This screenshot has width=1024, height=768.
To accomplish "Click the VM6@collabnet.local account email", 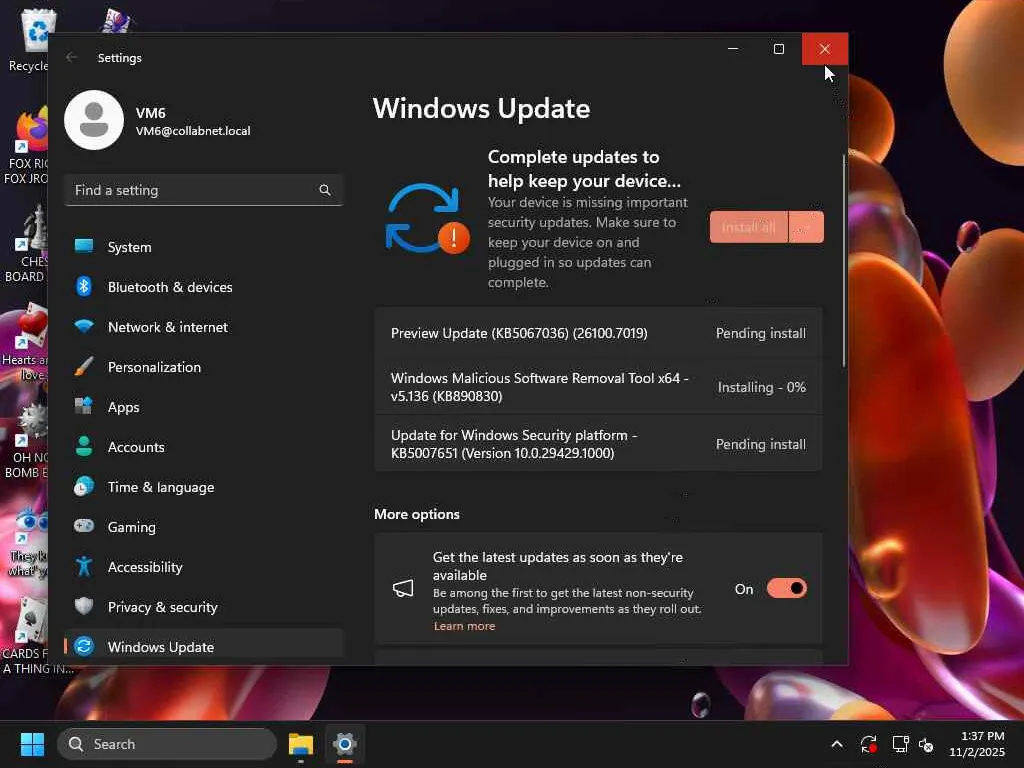I will (193, 131).
